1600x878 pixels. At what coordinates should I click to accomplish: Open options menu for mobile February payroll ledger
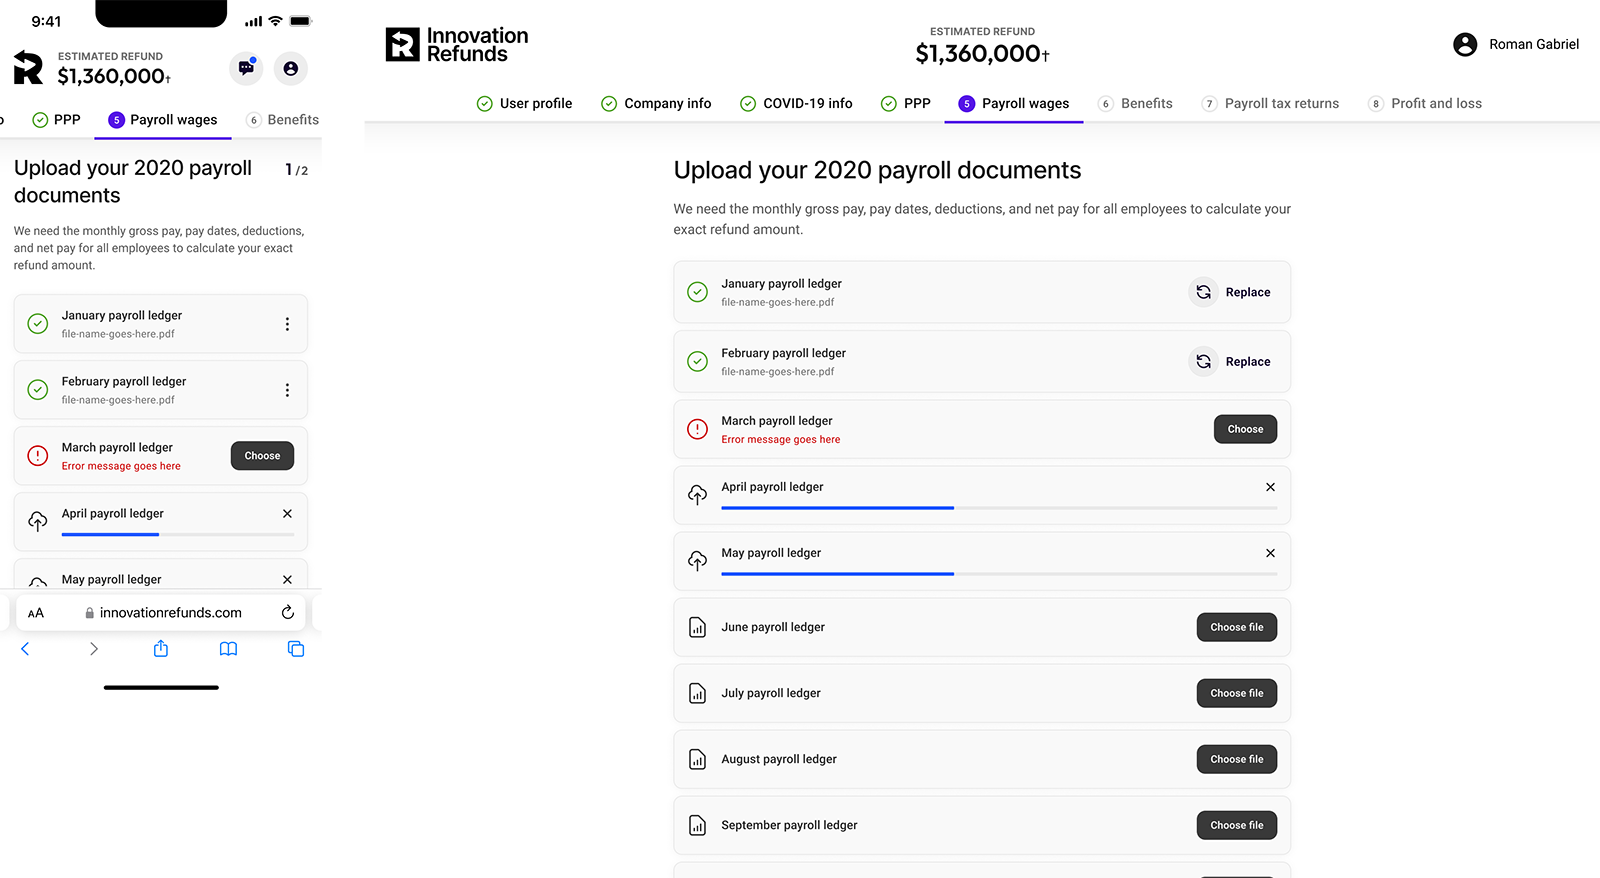287,390
